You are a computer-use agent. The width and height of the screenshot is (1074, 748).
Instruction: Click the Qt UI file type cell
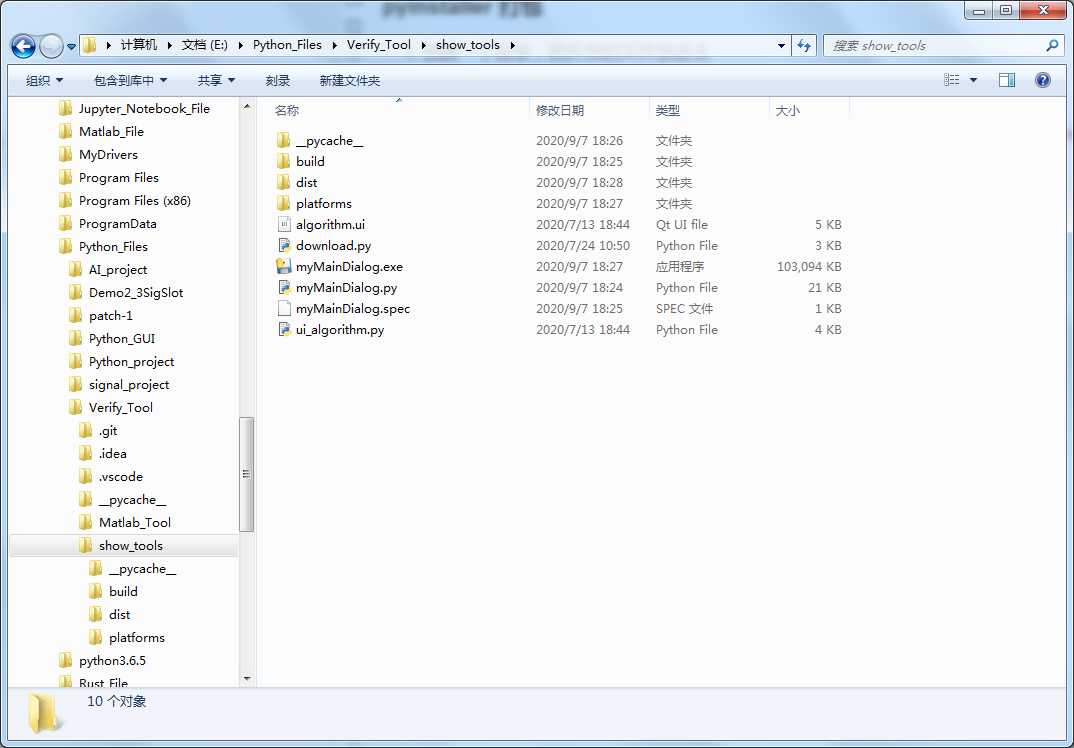point(682,225)
